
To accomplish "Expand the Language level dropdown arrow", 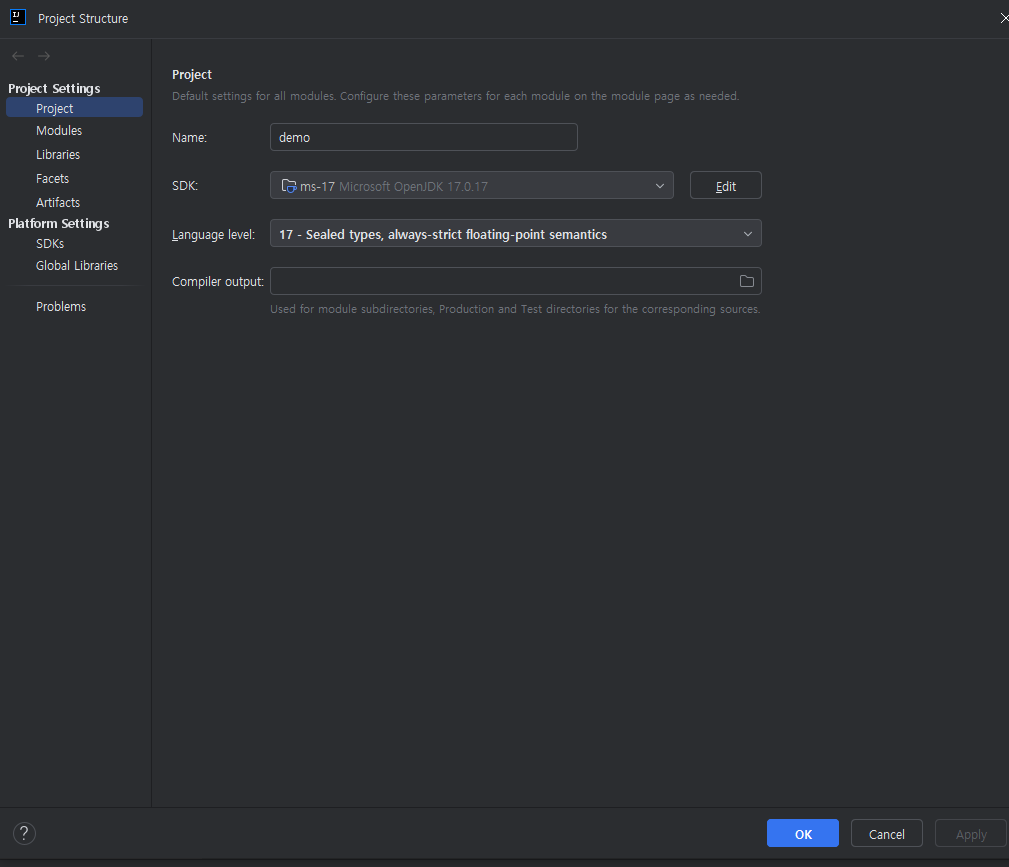I will click(x=748, y=234).
